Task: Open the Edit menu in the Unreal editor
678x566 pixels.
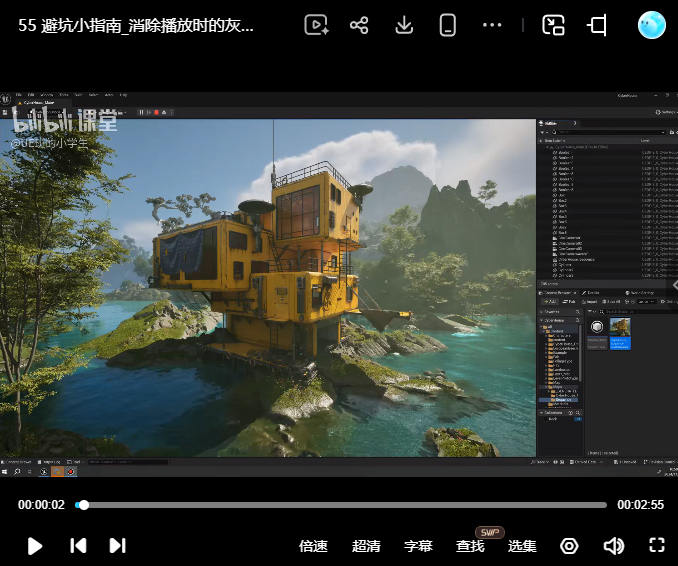Action: coord(31,95)
